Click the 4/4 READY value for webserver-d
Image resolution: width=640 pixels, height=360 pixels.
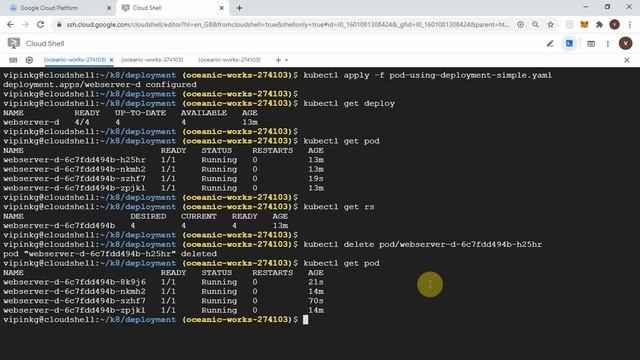tap(82, 122)
